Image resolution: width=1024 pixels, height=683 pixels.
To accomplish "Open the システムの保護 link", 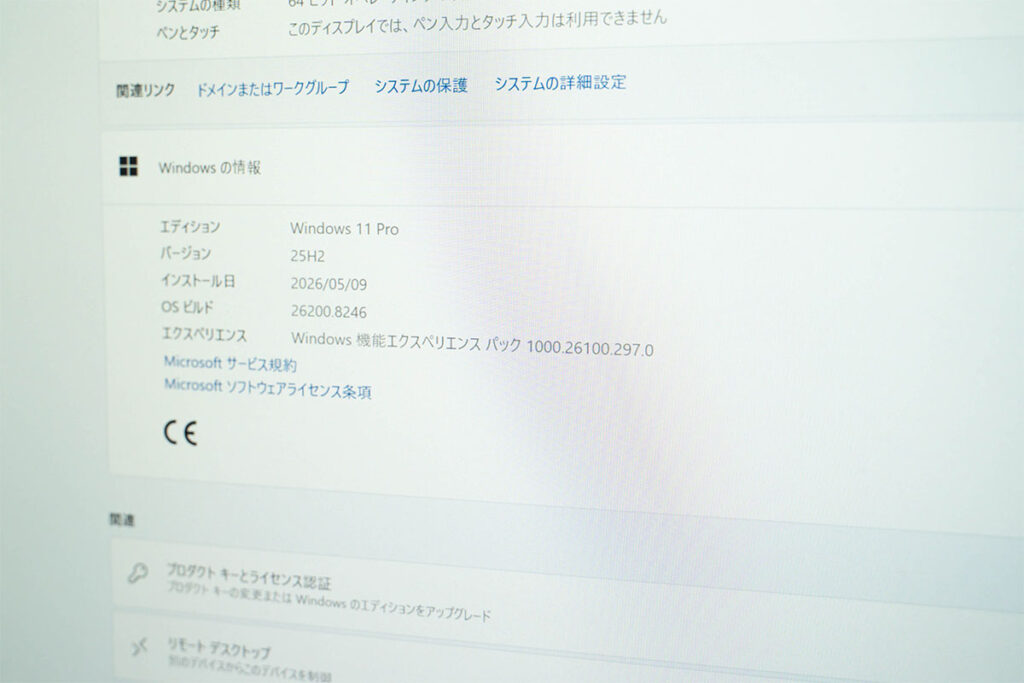I will pos(421,86).
